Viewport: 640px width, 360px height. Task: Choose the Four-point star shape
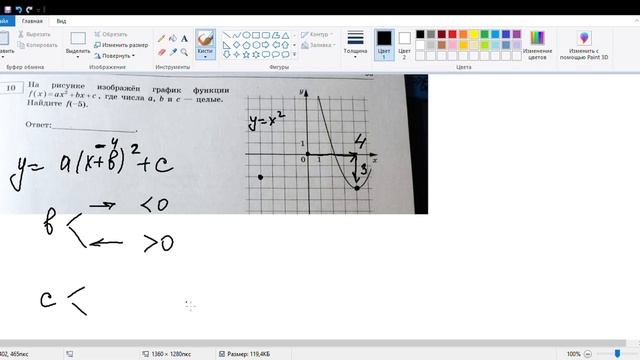[x=236, y=54]
